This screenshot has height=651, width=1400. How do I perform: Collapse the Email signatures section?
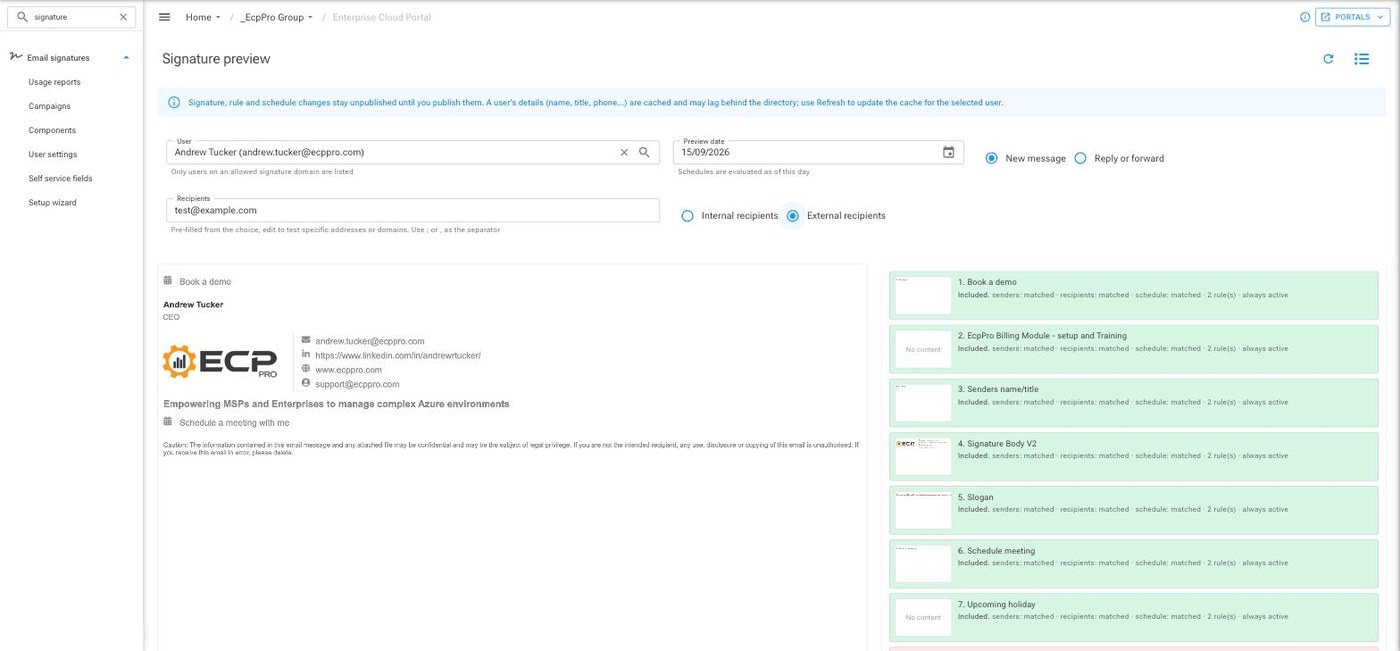coord(126,58)
